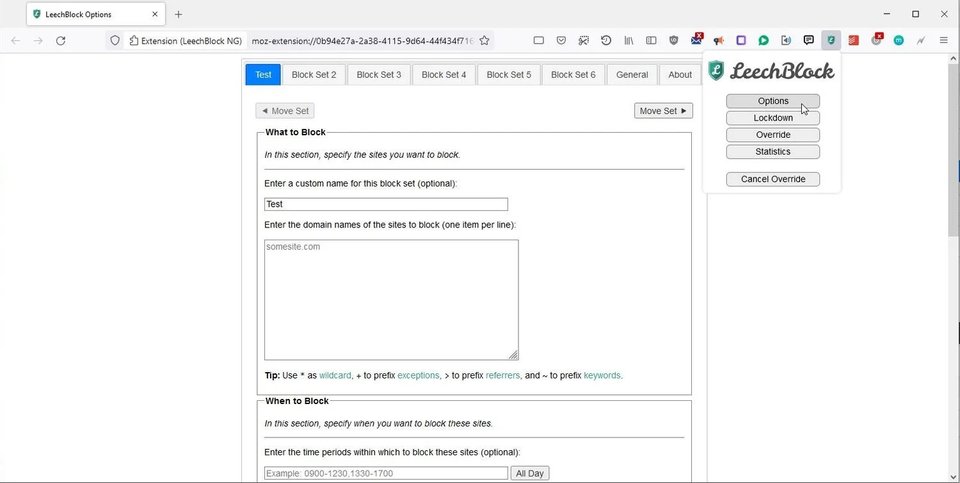960x483 pixels.
Task: Open the Firefox hamburger application menu
Action: click(943, 40)
